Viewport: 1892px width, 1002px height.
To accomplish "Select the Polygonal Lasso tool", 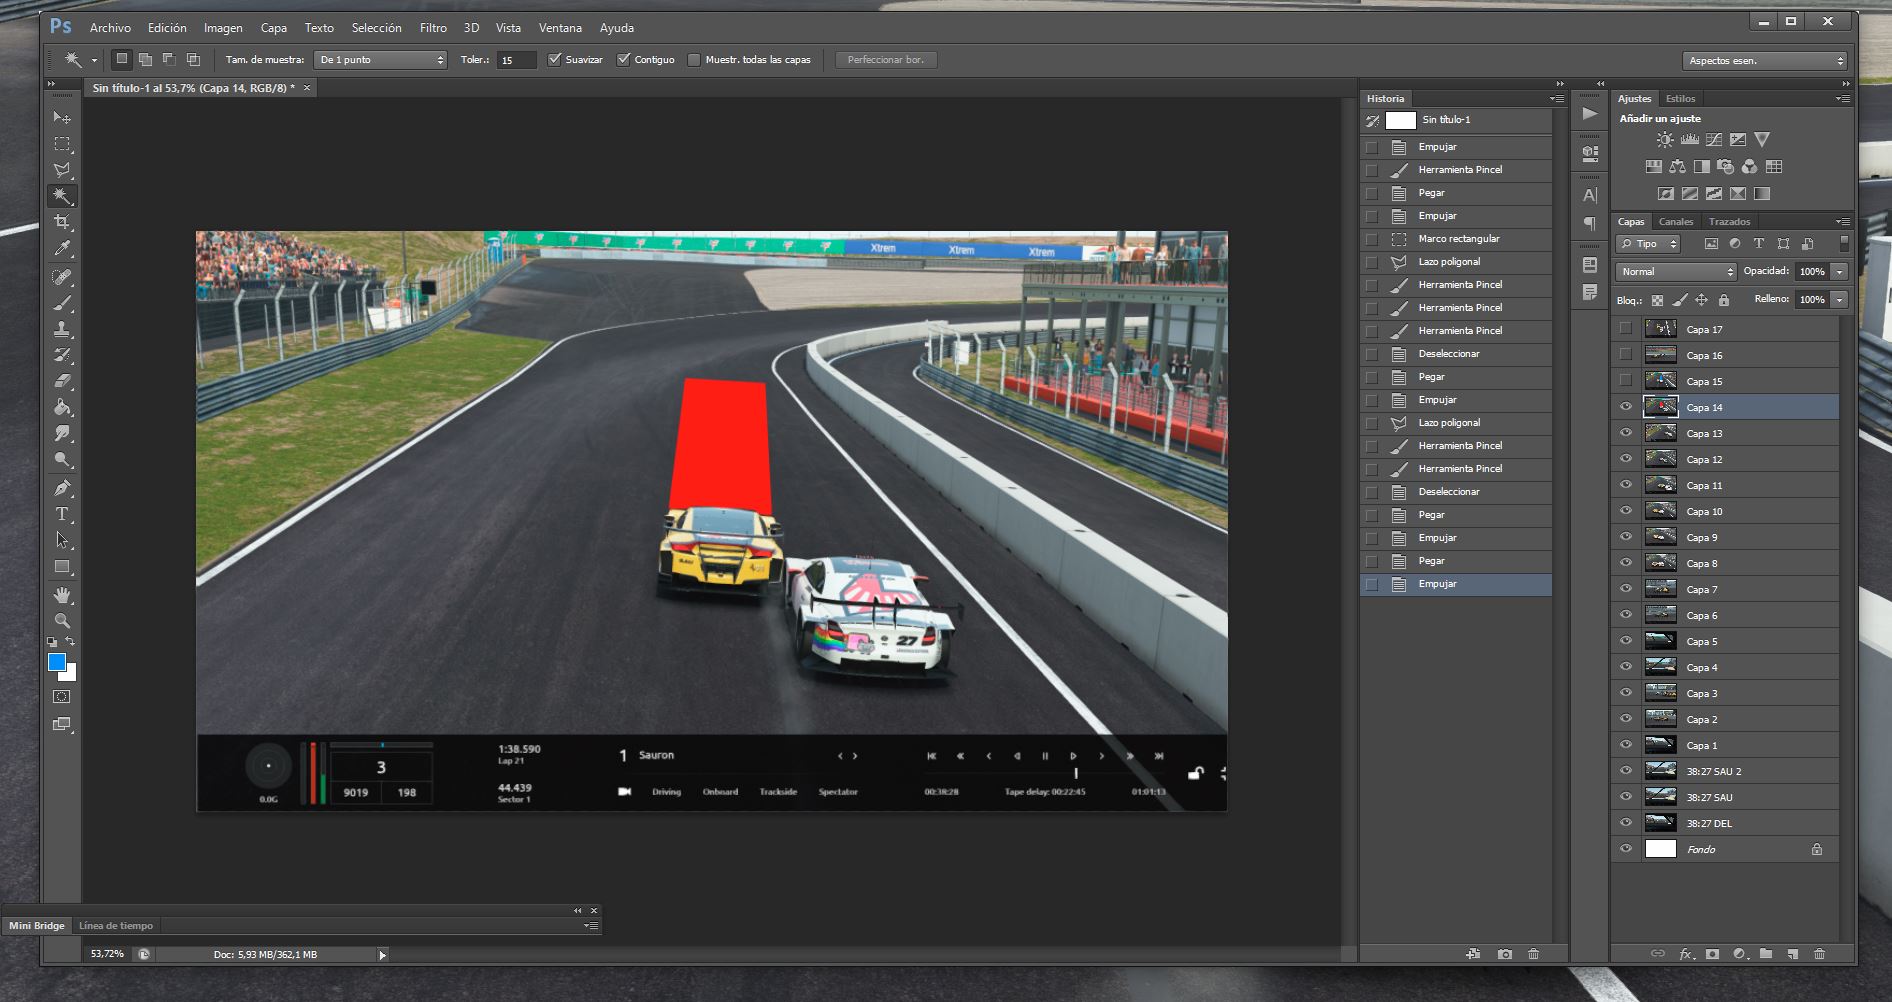I will click(x=62, y=170).
